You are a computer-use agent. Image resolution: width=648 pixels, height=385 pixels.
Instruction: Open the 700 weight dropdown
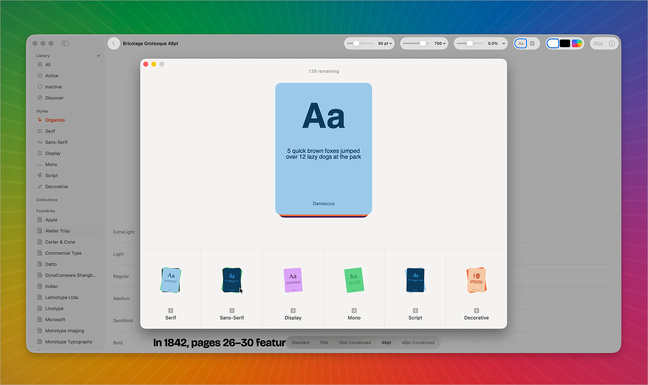(440, 43)
